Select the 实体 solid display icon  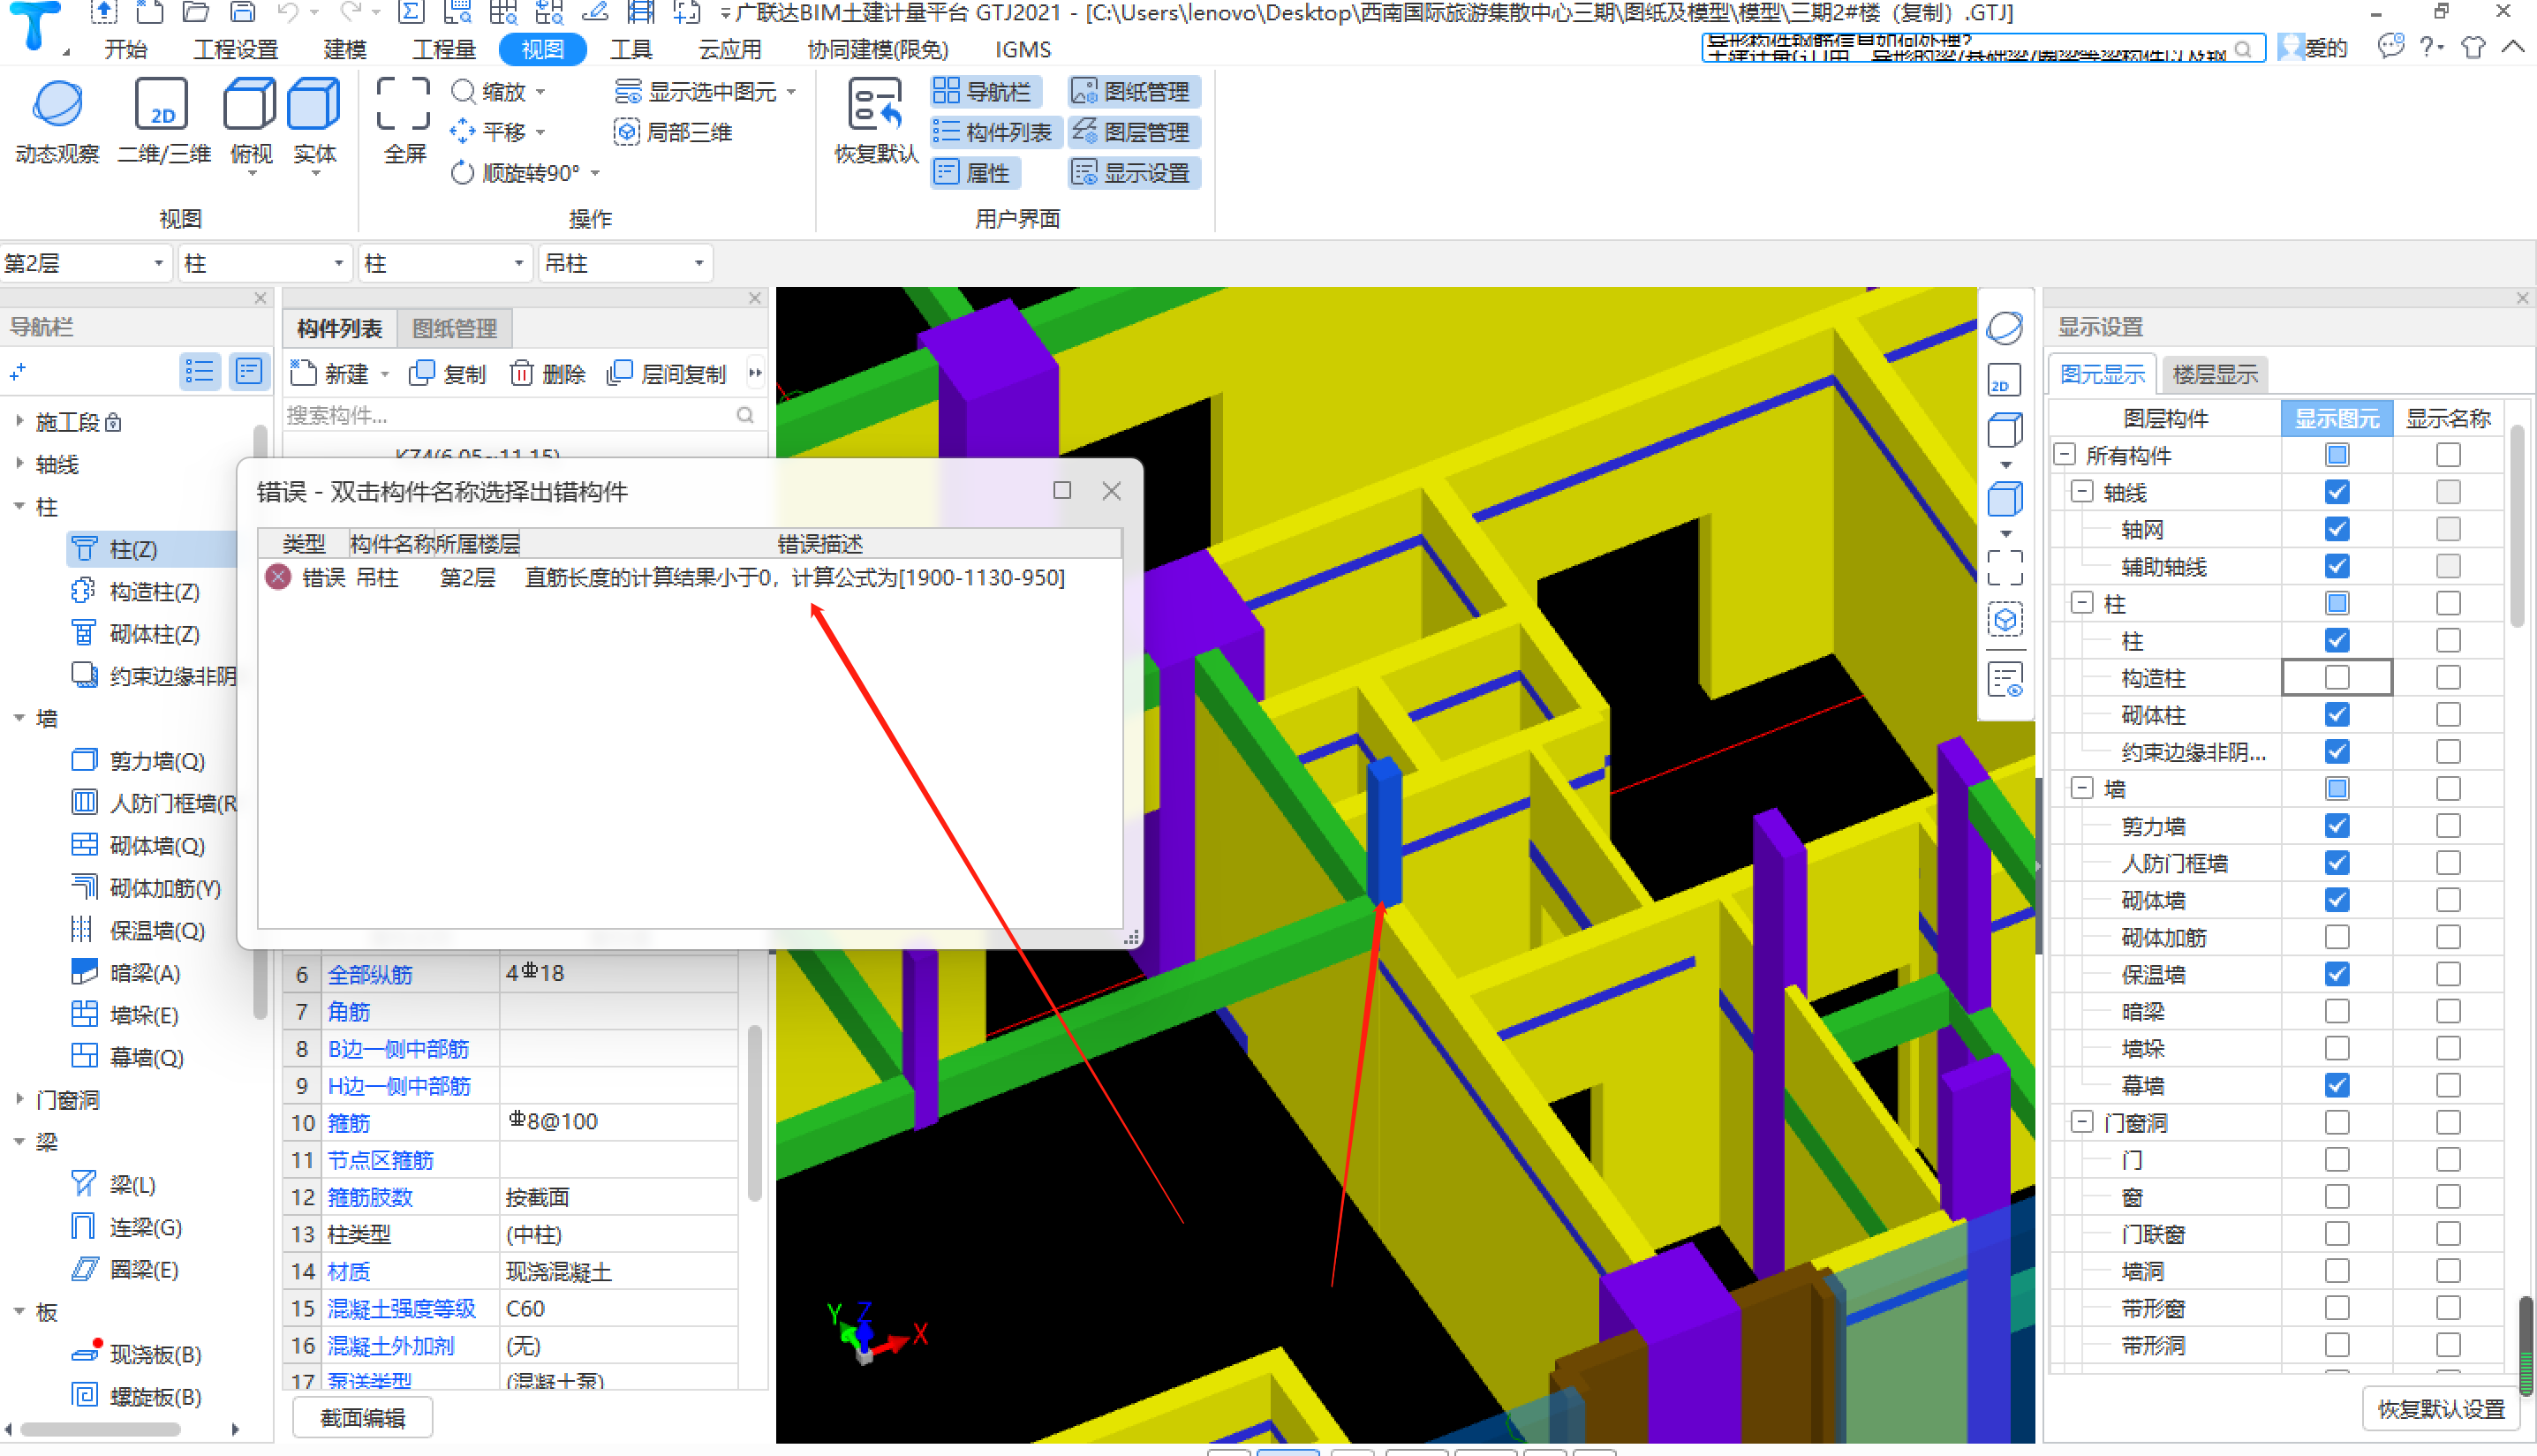coord(314,105)
